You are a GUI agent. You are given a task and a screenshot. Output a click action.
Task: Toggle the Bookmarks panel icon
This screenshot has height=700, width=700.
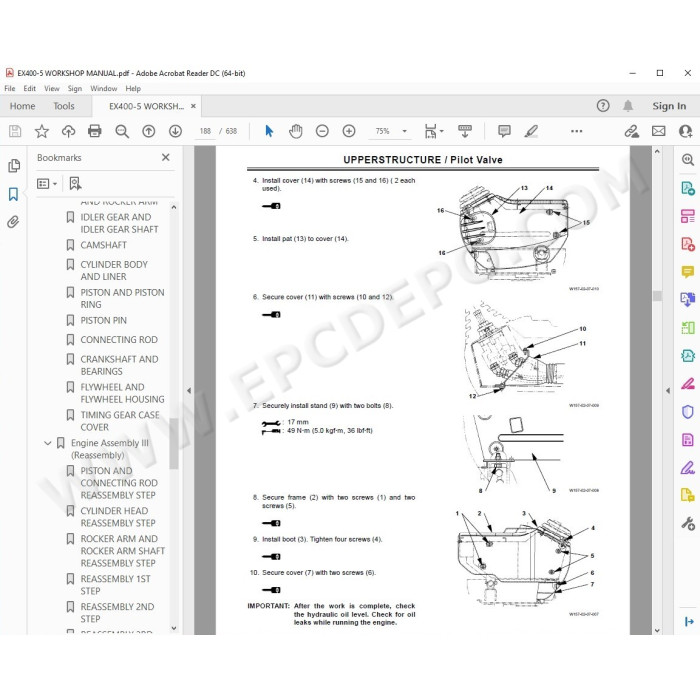(x=13, y=194)
